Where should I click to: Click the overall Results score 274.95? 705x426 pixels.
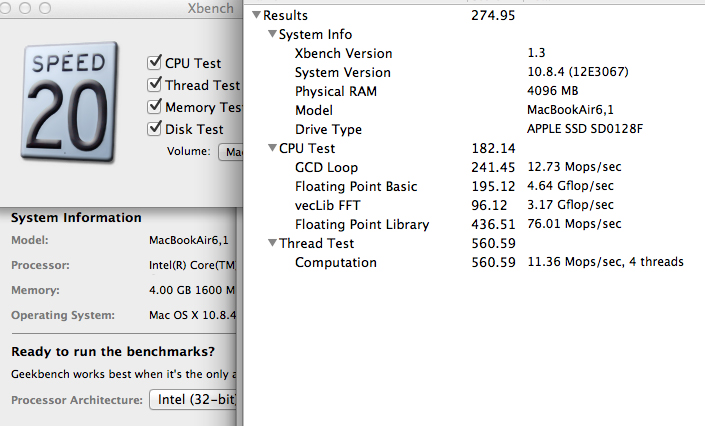(x=493, y=15)
